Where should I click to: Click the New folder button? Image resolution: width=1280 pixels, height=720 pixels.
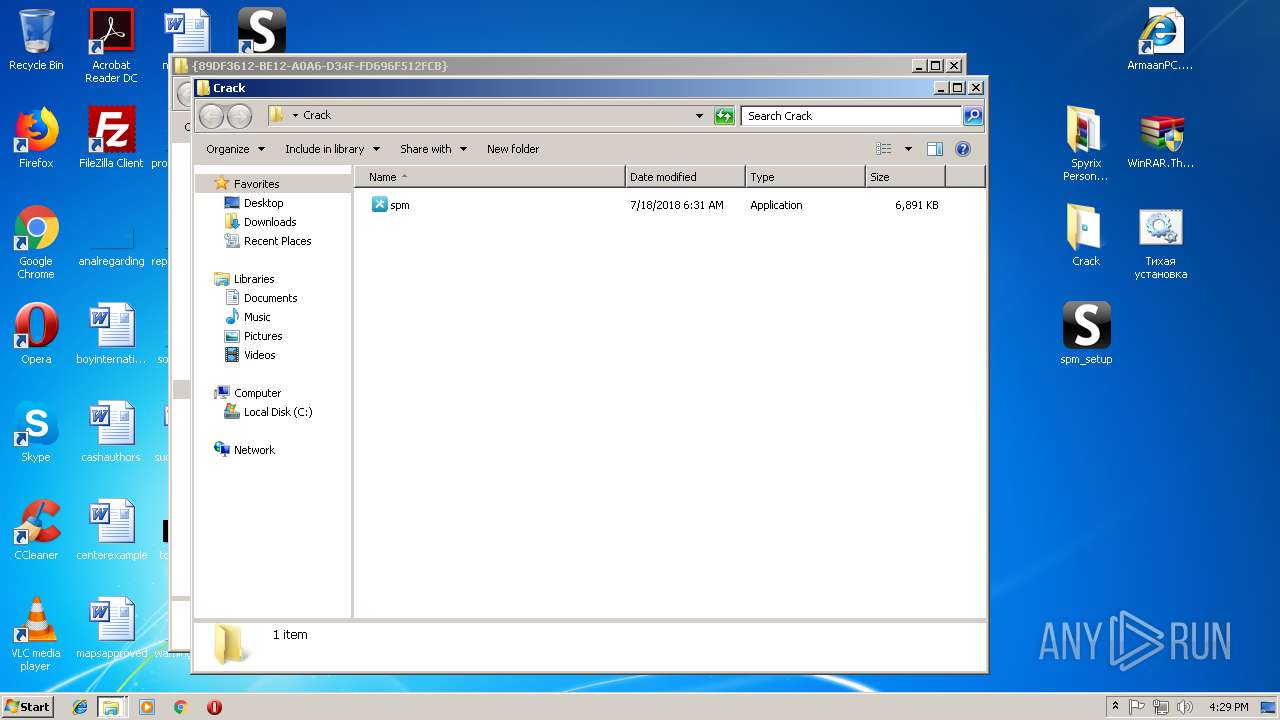513,149
